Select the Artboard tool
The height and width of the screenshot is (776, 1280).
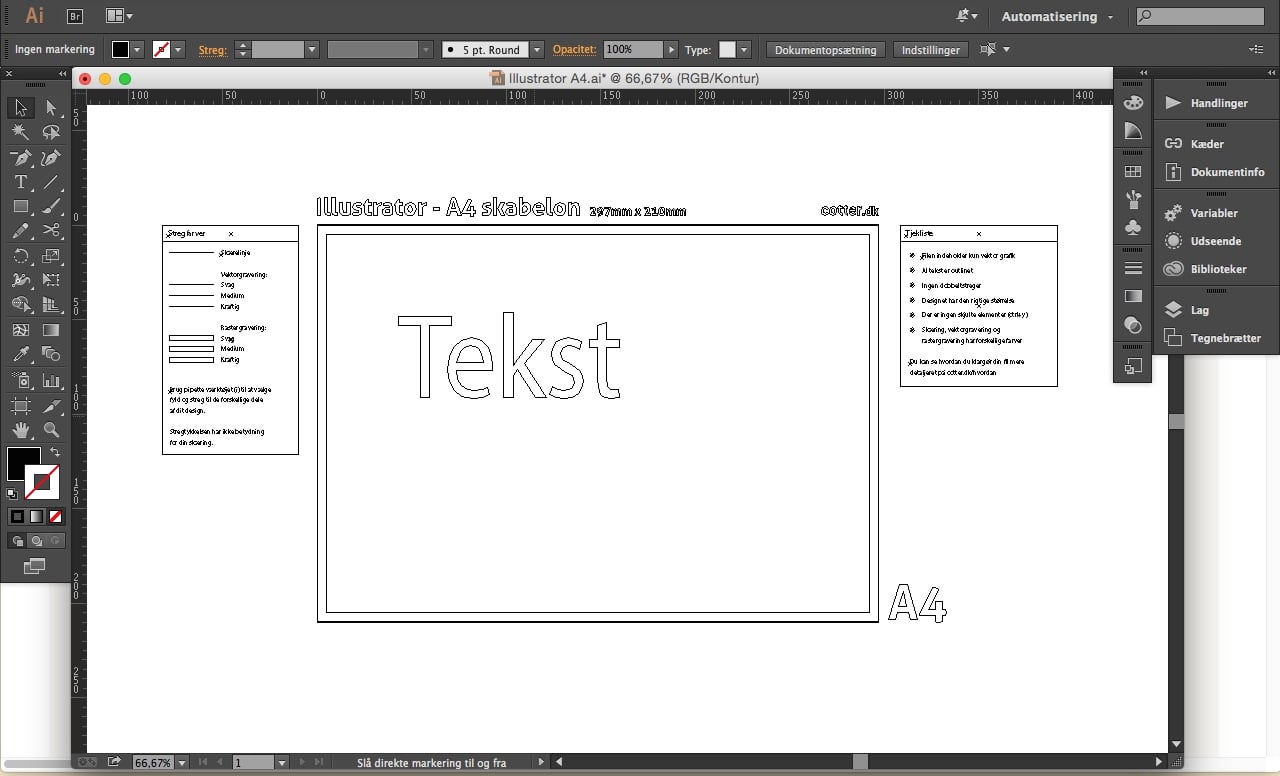(x=20, y=405)
